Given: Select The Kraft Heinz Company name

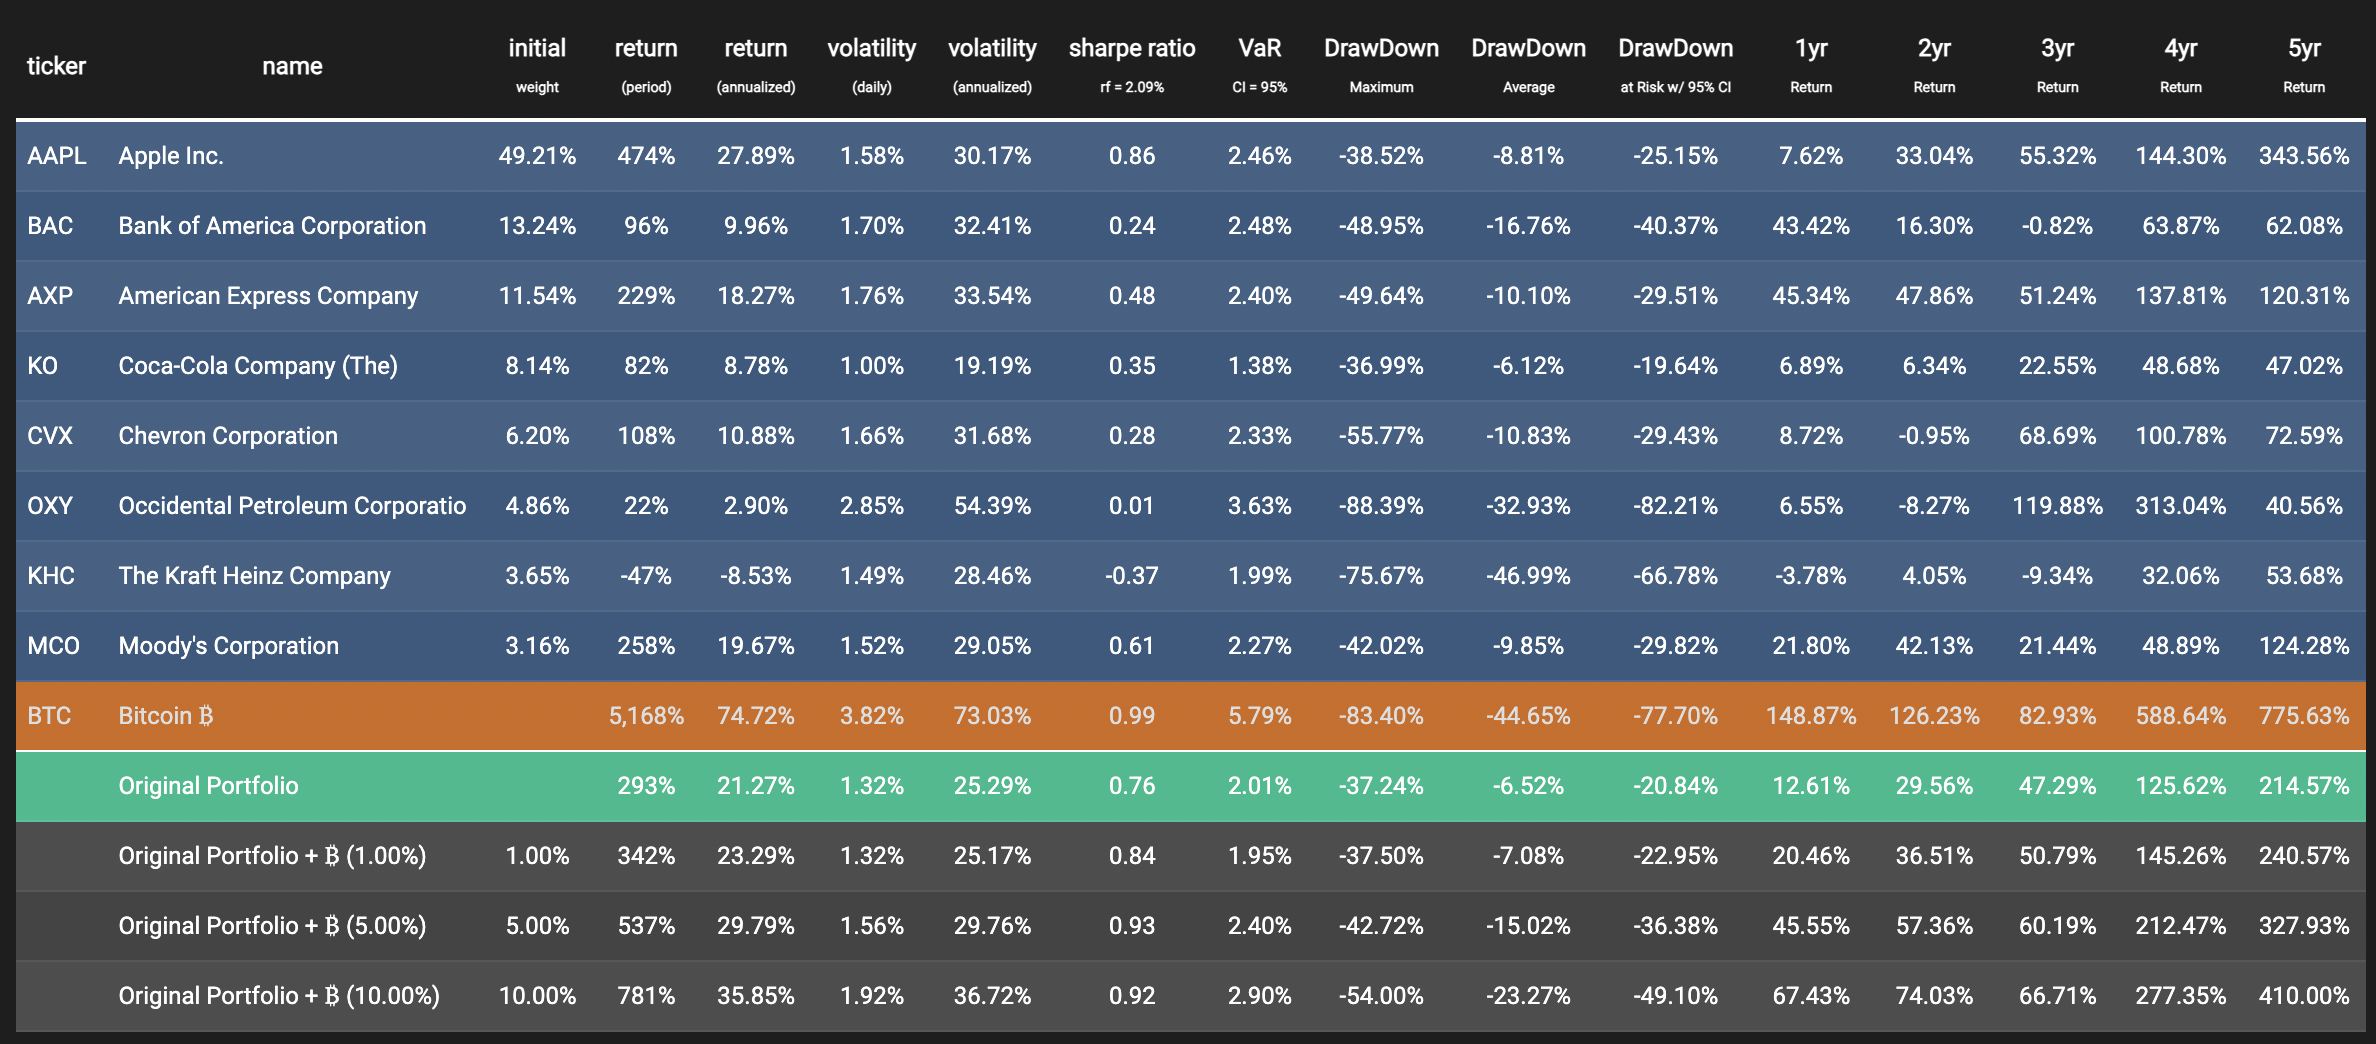Looking at the screenshot, I should tap(254, 576).
